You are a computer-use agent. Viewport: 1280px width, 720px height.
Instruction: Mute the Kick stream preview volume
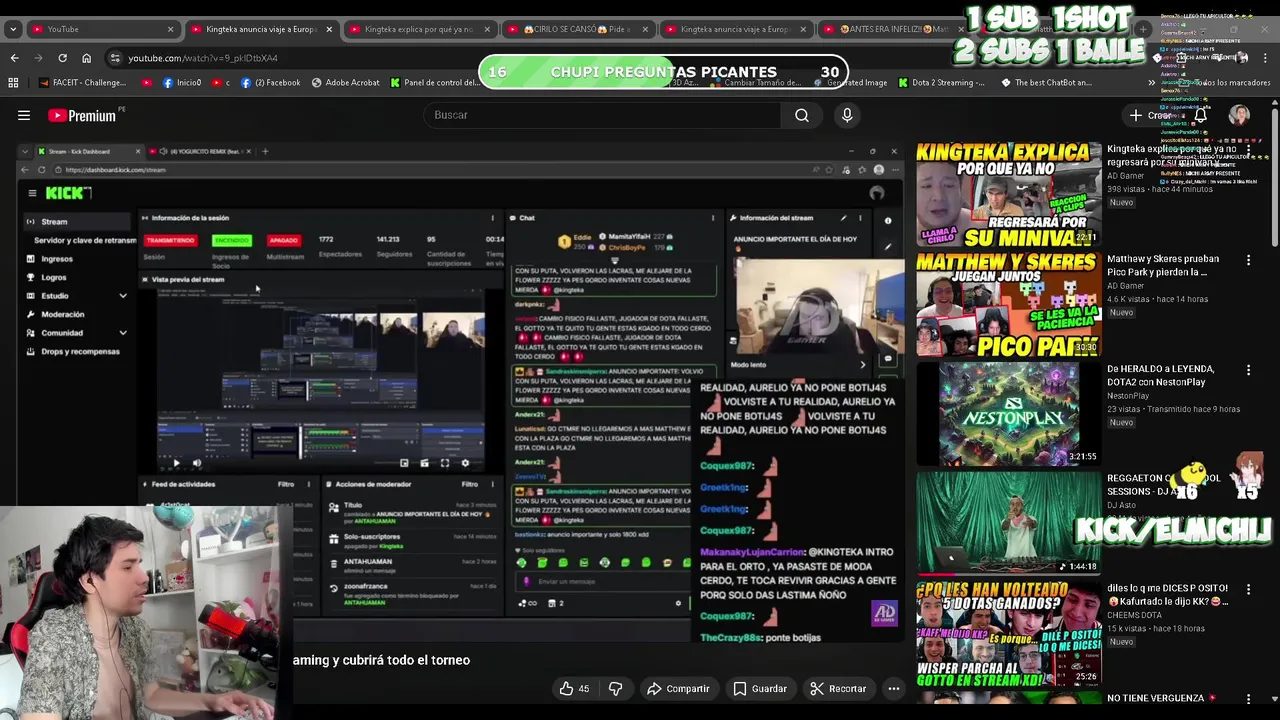[196, 463]
